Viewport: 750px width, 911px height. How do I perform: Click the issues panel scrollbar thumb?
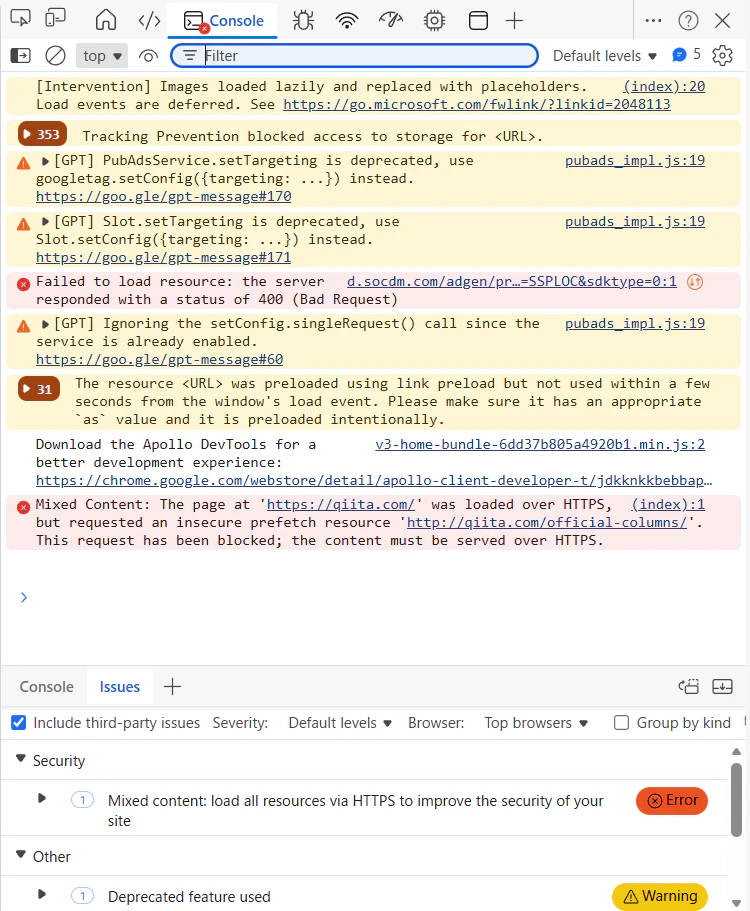[736, 799]
